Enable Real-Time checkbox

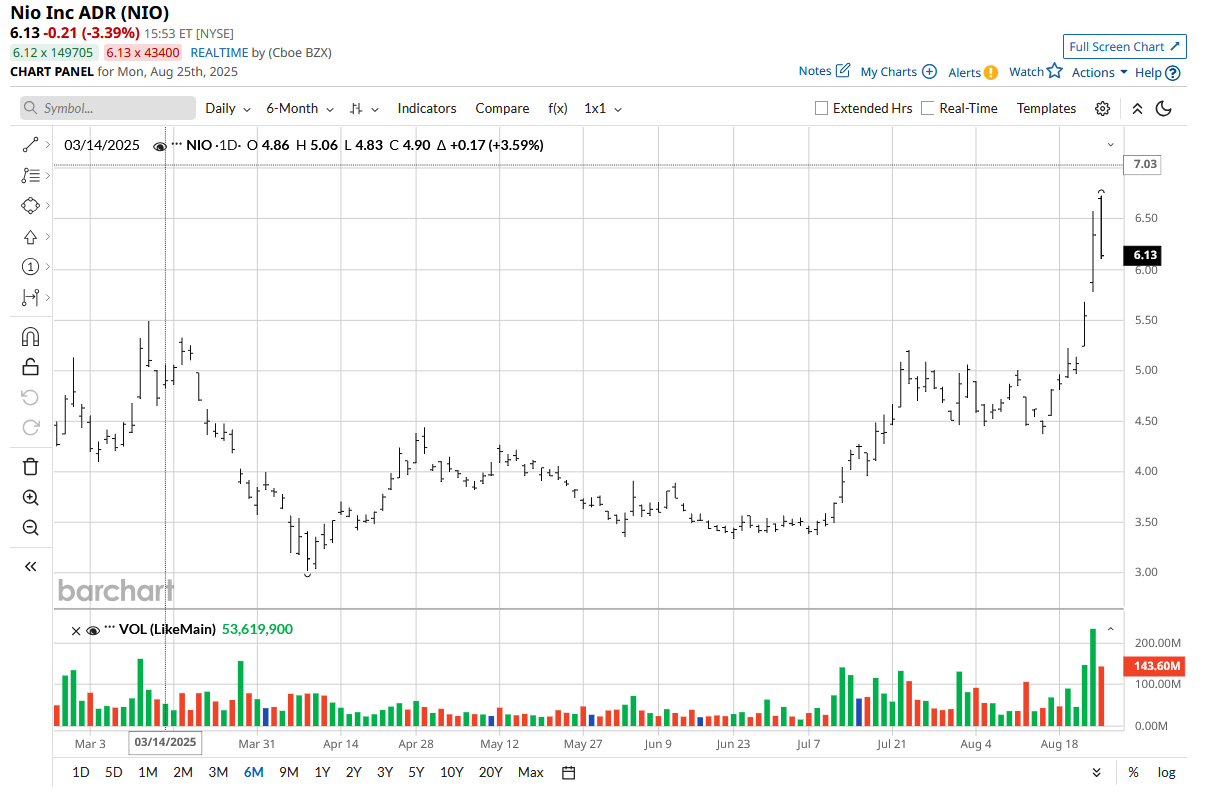928,108
